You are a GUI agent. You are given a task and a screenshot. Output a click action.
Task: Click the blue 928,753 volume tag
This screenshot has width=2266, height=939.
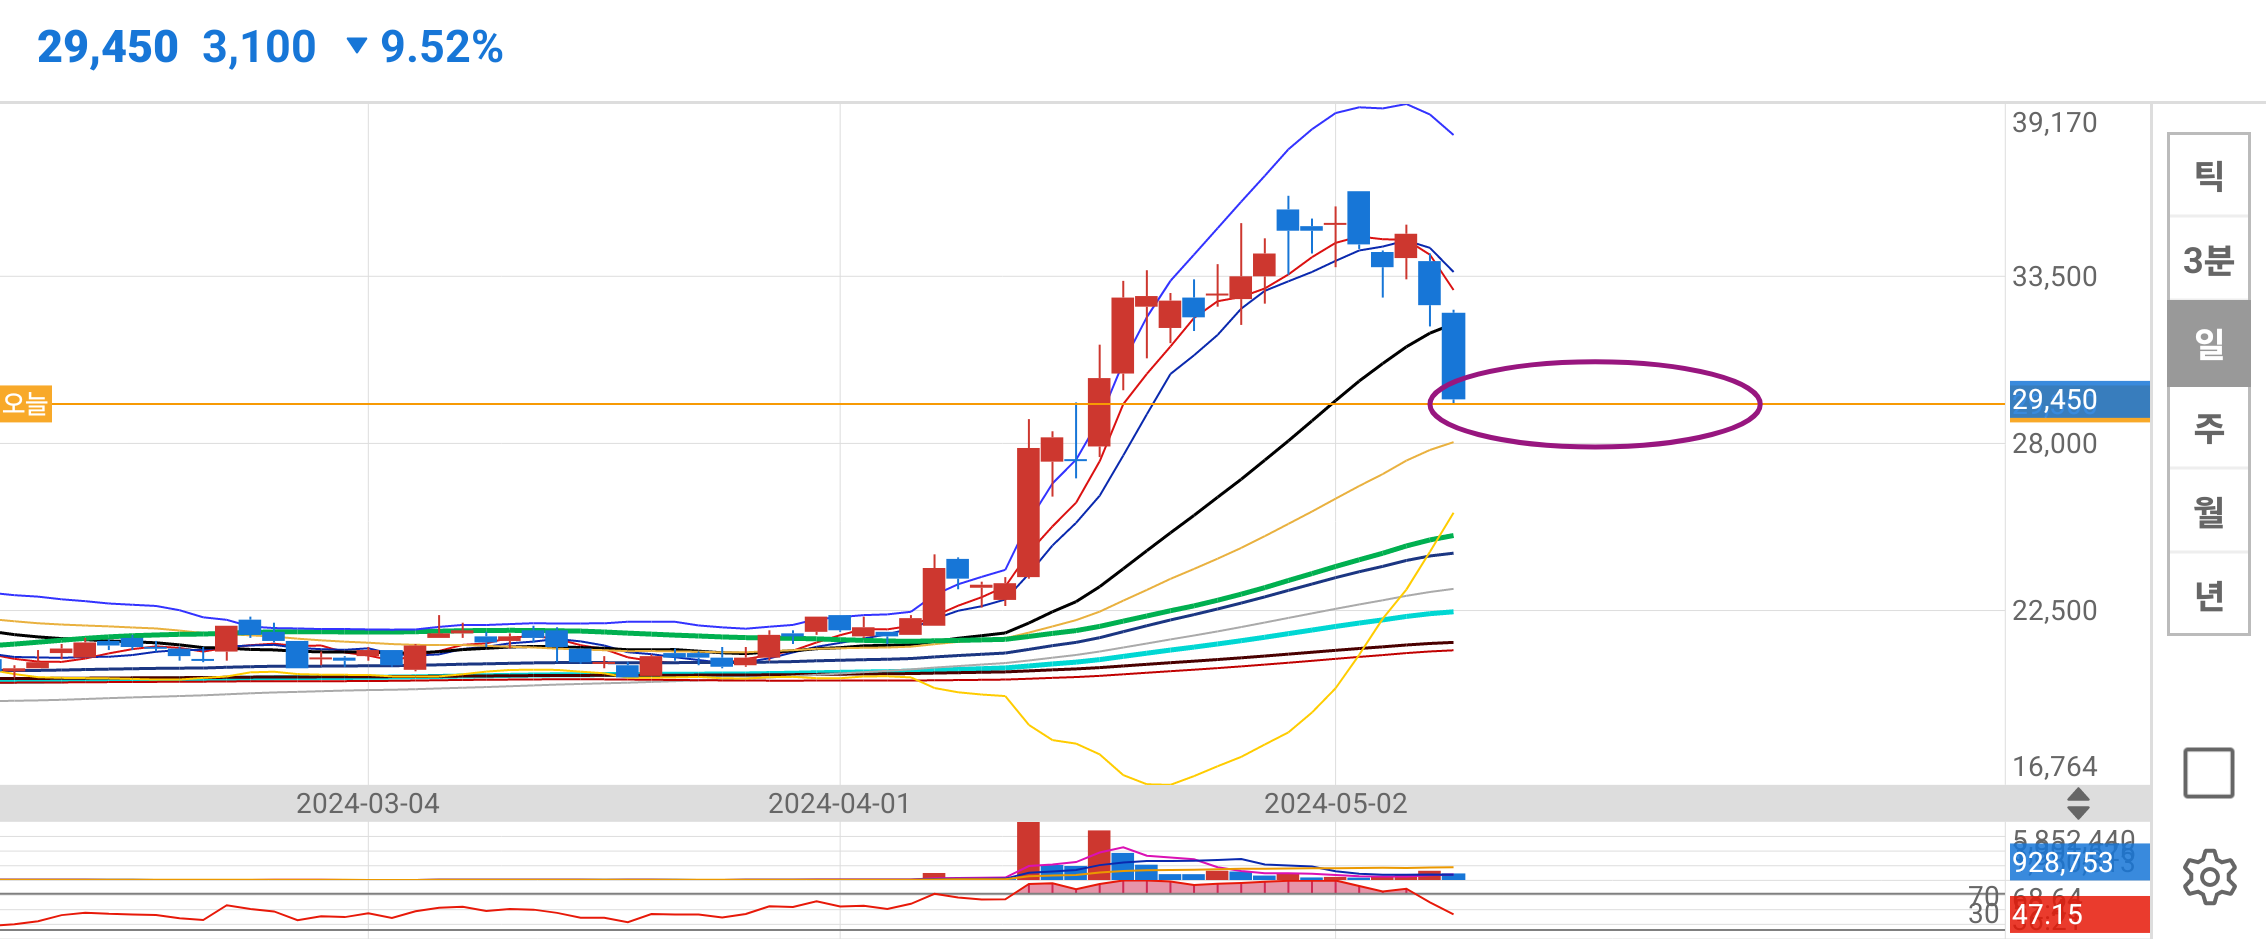click(x=2078, y=862)
